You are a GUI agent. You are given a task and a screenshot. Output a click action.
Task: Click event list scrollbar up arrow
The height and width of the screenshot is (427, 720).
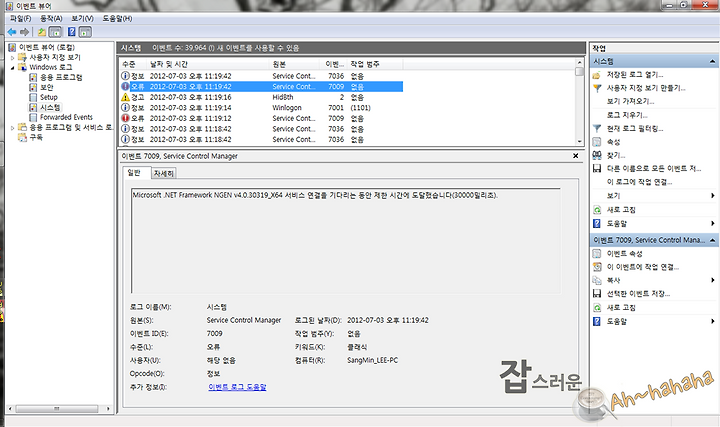click(x=579, y=62)
